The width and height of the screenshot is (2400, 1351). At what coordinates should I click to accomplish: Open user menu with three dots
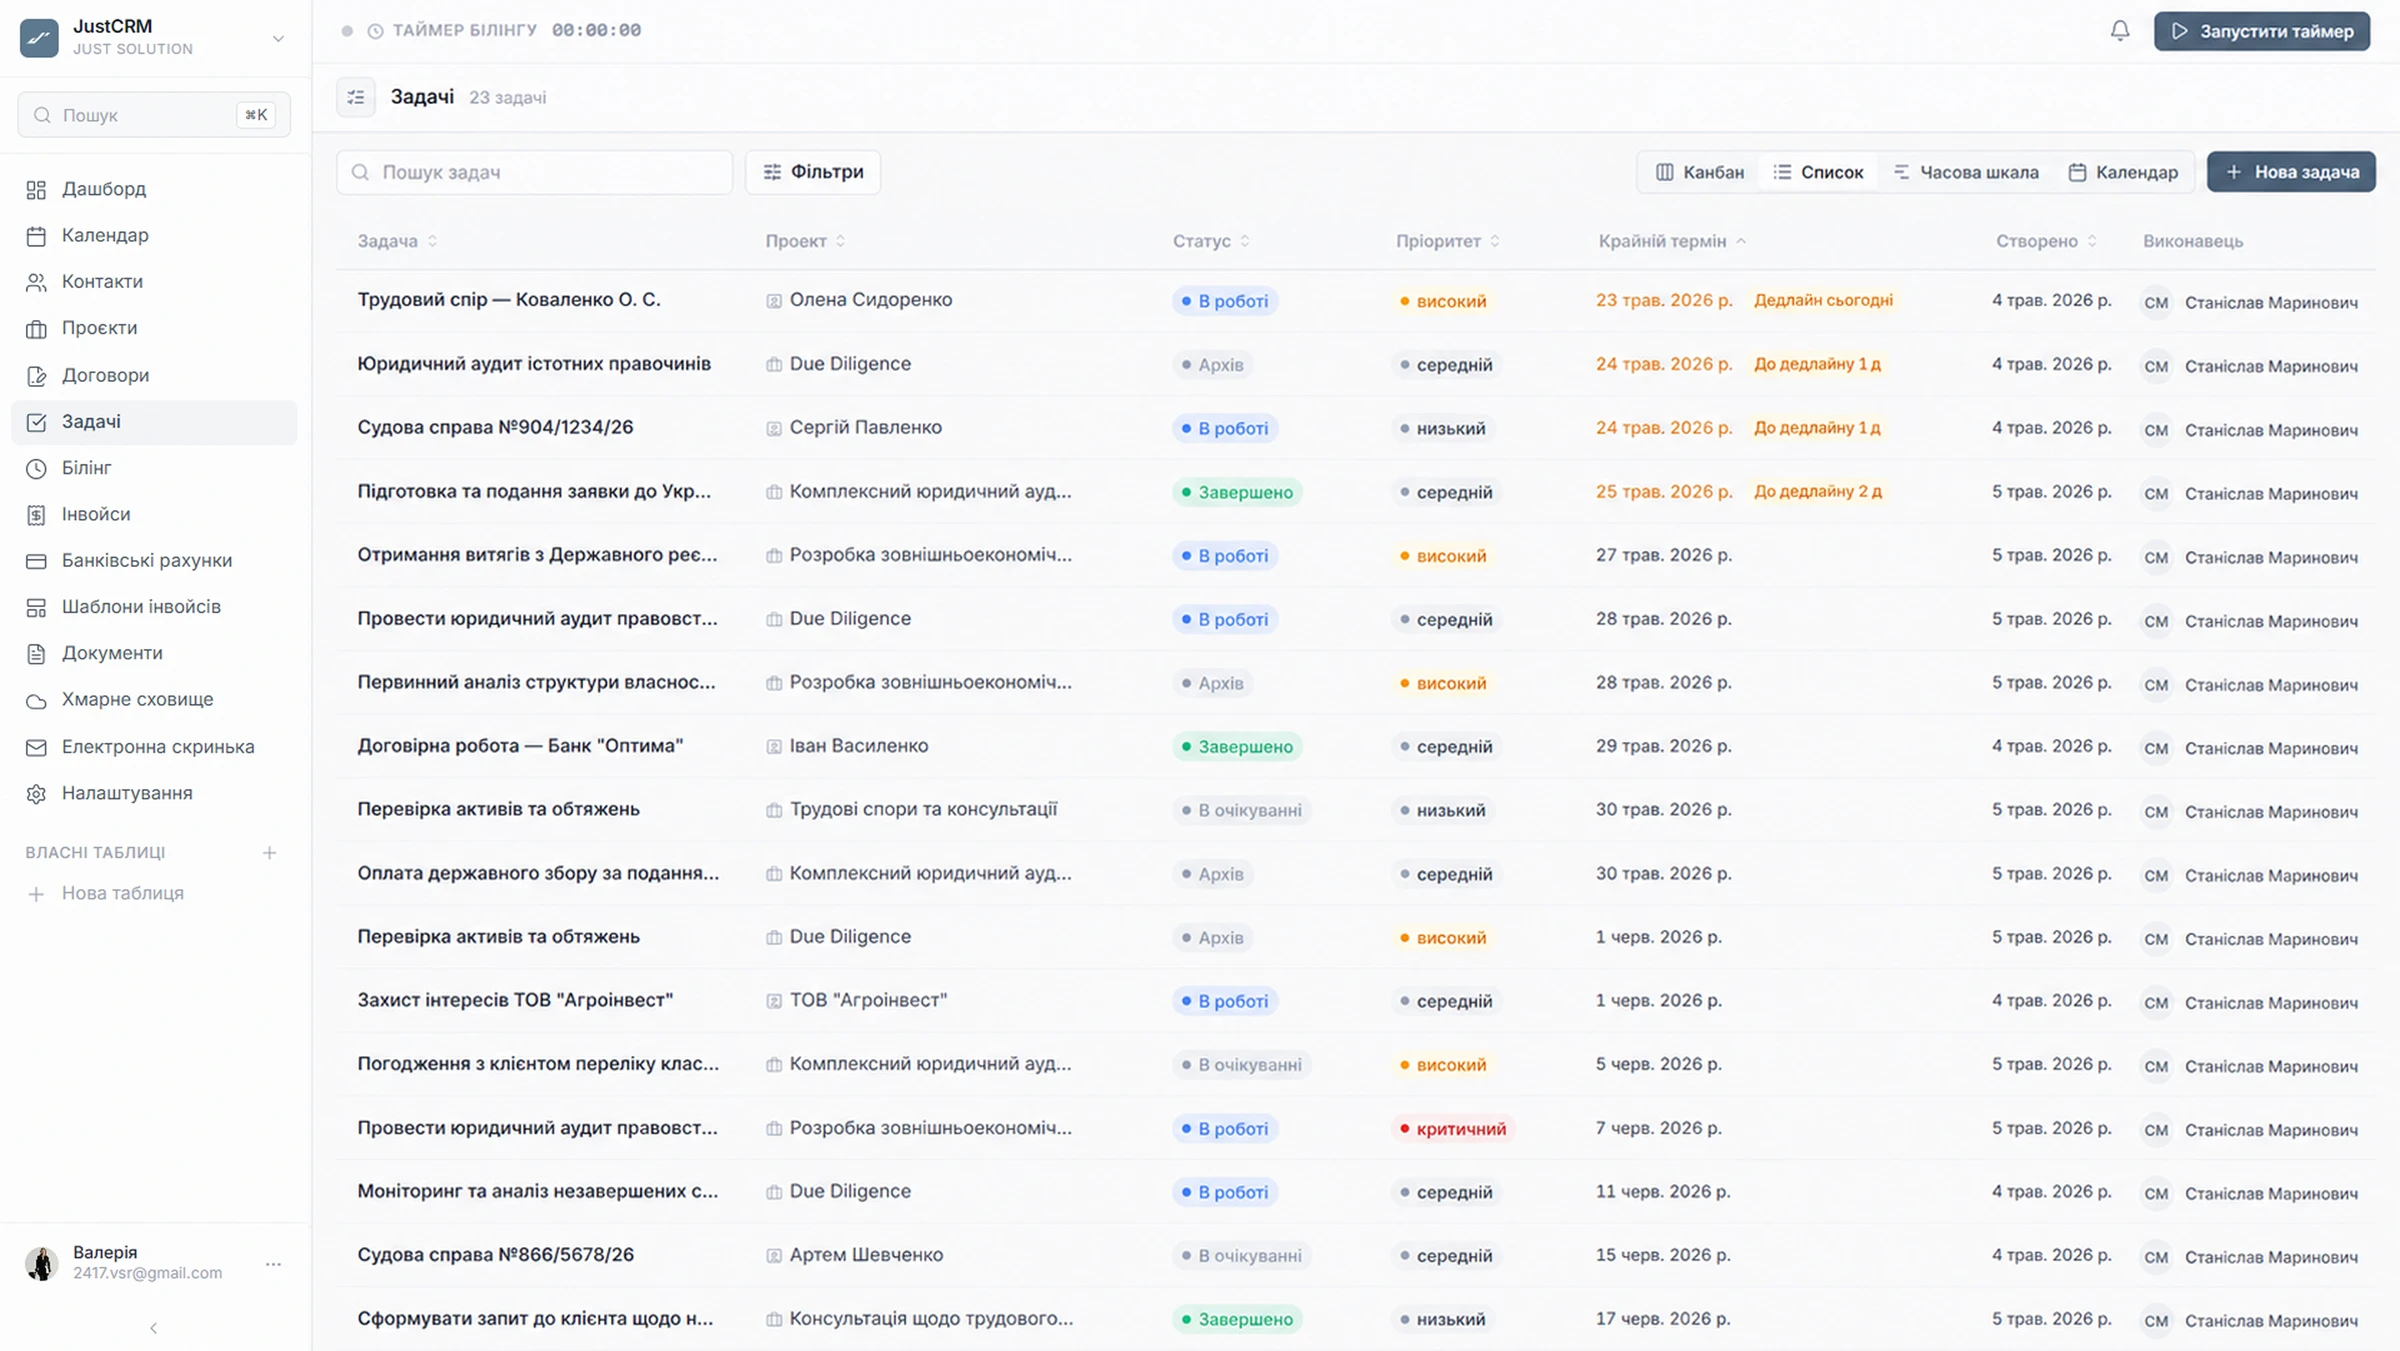click(273, 1264)
